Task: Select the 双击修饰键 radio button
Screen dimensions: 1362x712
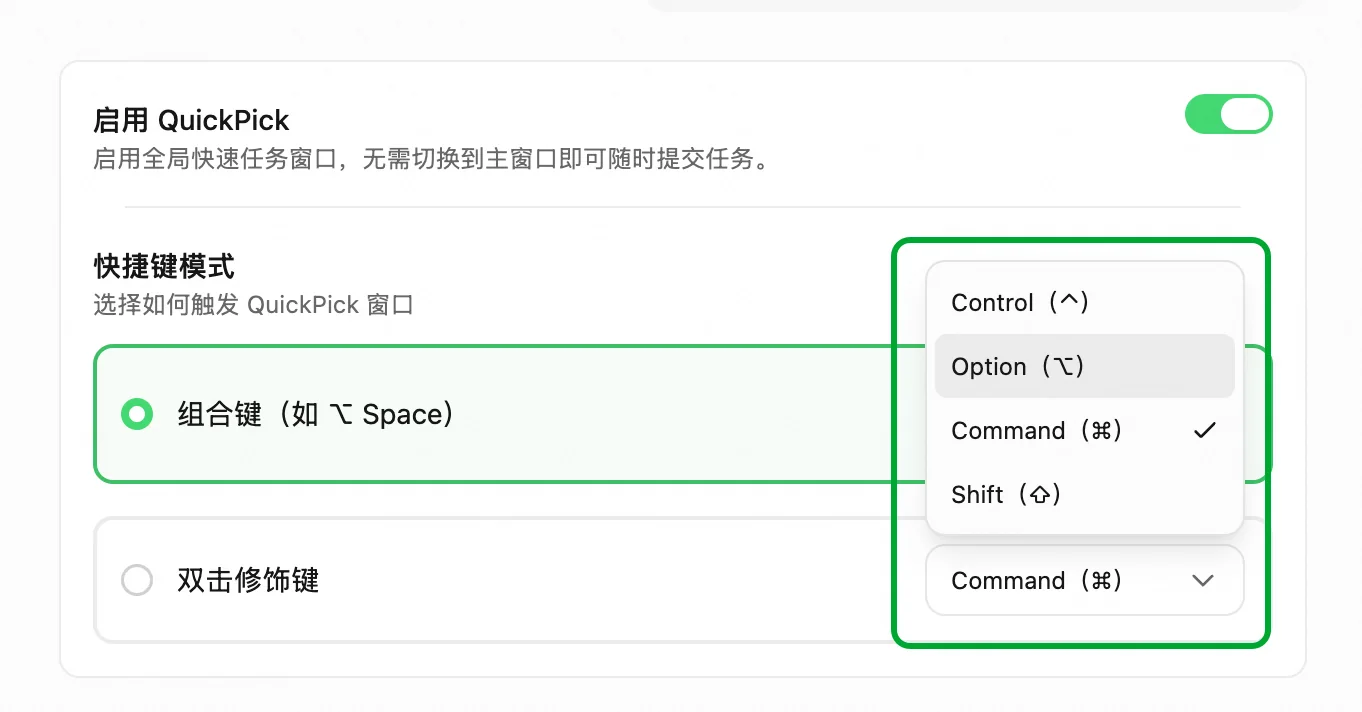Action: point(137,580)
